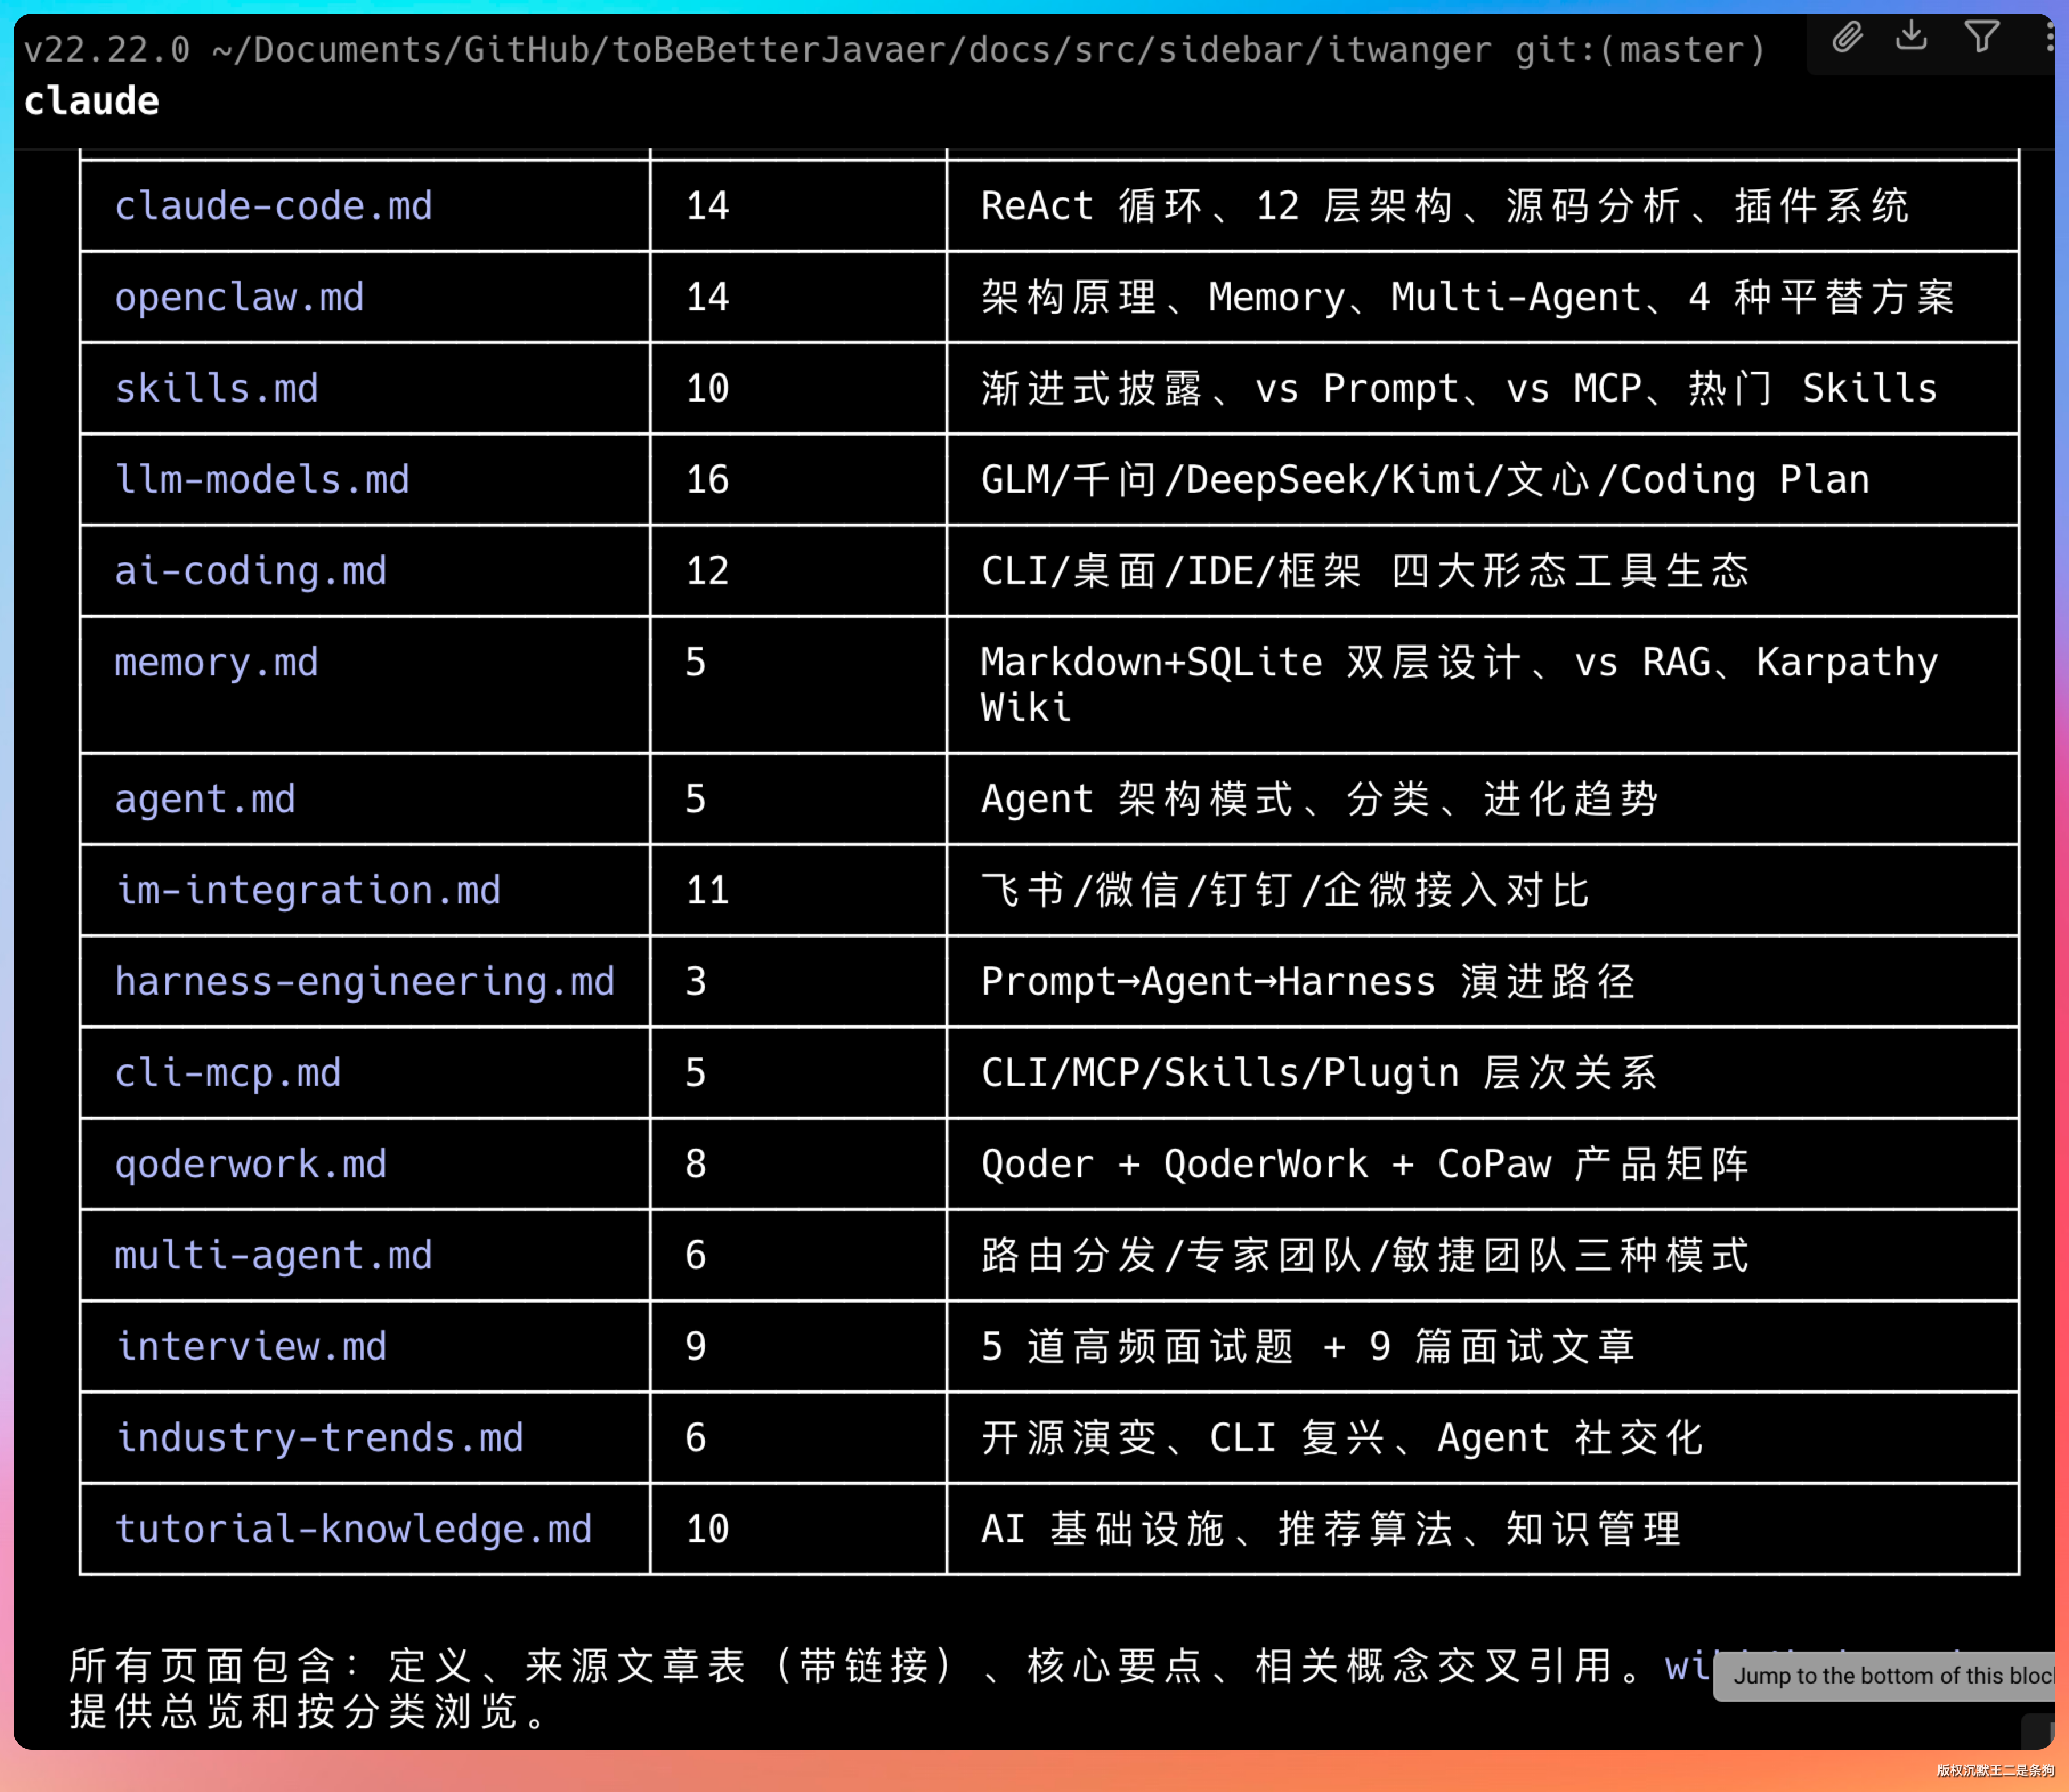This screenshot has height=1792, width=2069.
Task: Open the memory.md file link
Action: click(x=216, y=662)
